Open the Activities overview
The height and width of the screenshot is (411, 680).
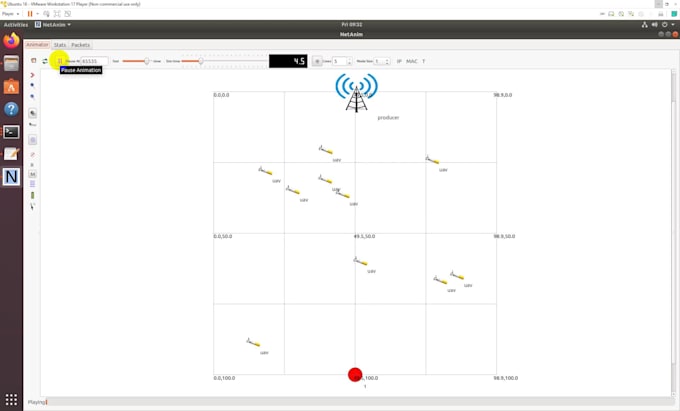[x=16, y=25]
